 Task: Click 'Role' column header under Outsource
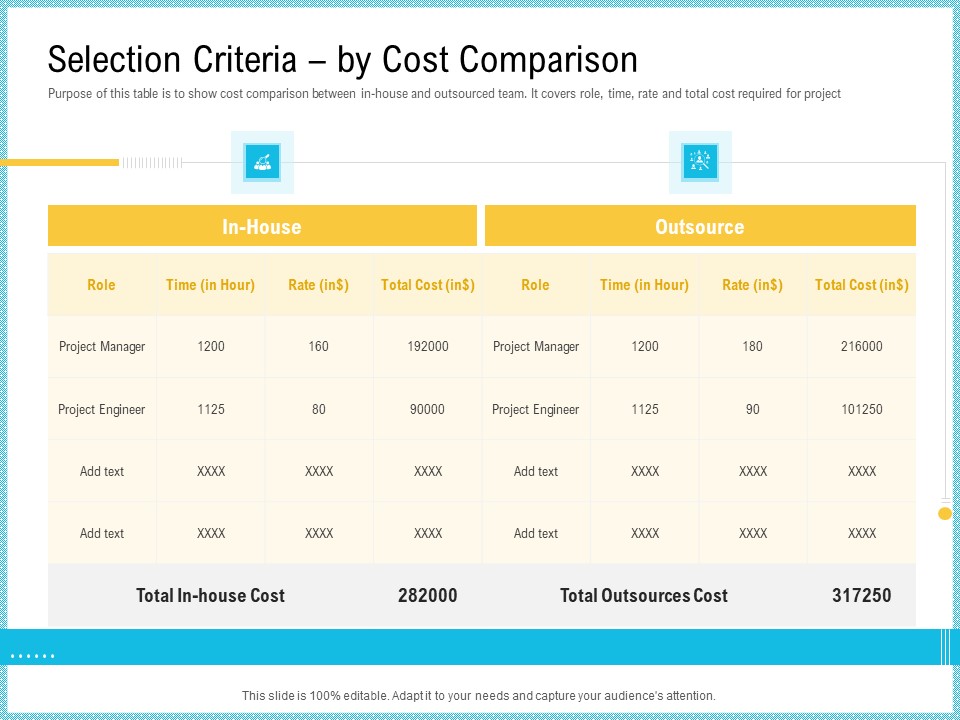pos(535,285)
